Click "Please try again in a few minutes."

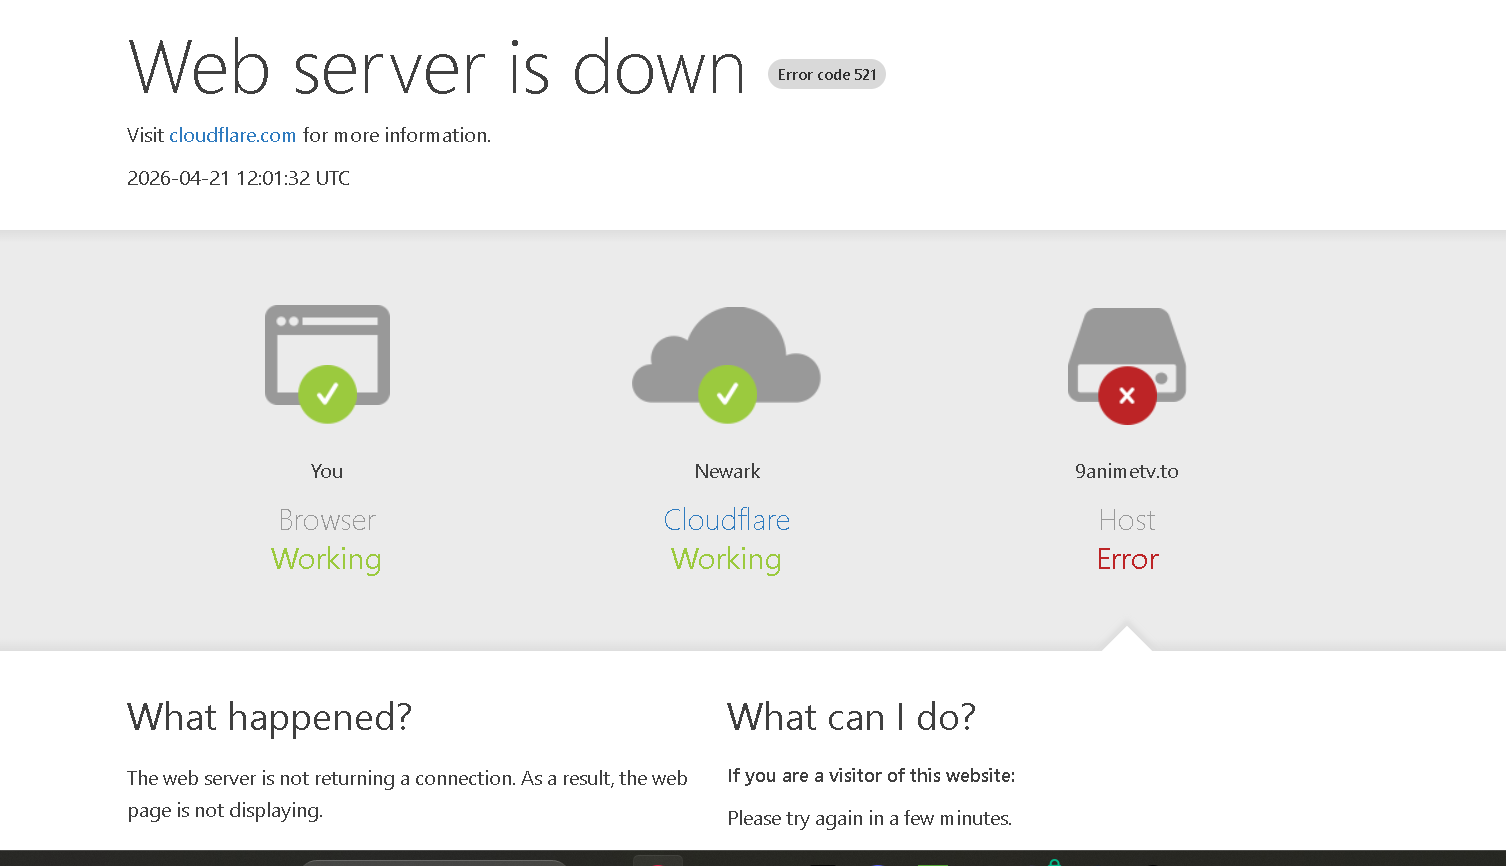click(870, 818)
